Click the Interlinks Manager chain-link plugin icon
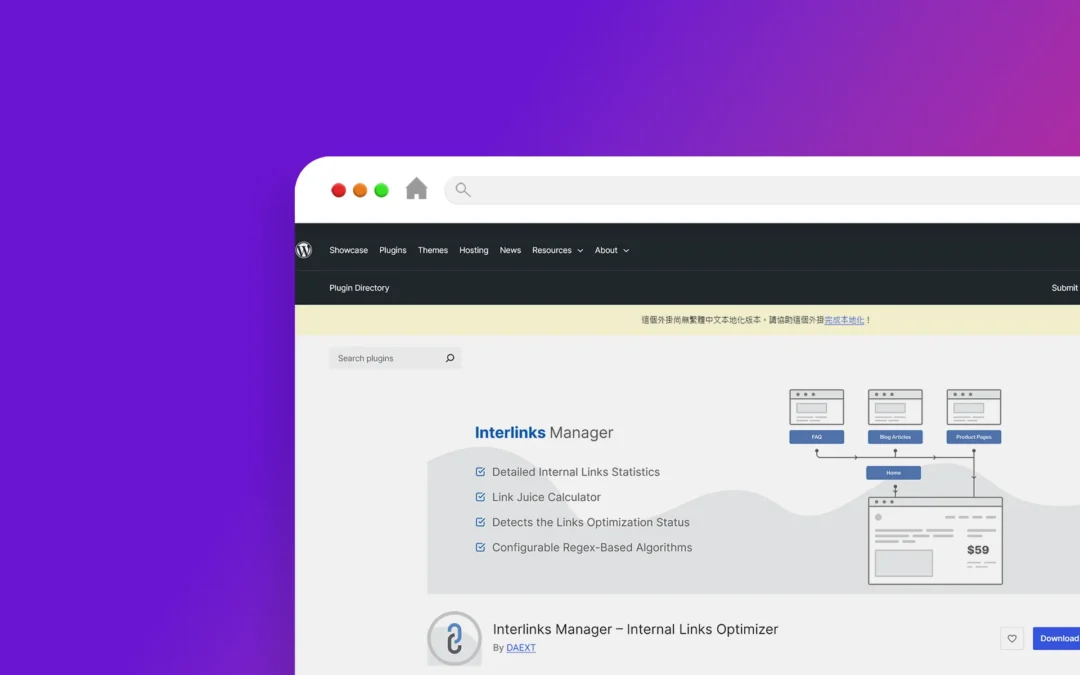This screenshot has height=675, width=1080. pyautogui.click(x=454, y=638)
